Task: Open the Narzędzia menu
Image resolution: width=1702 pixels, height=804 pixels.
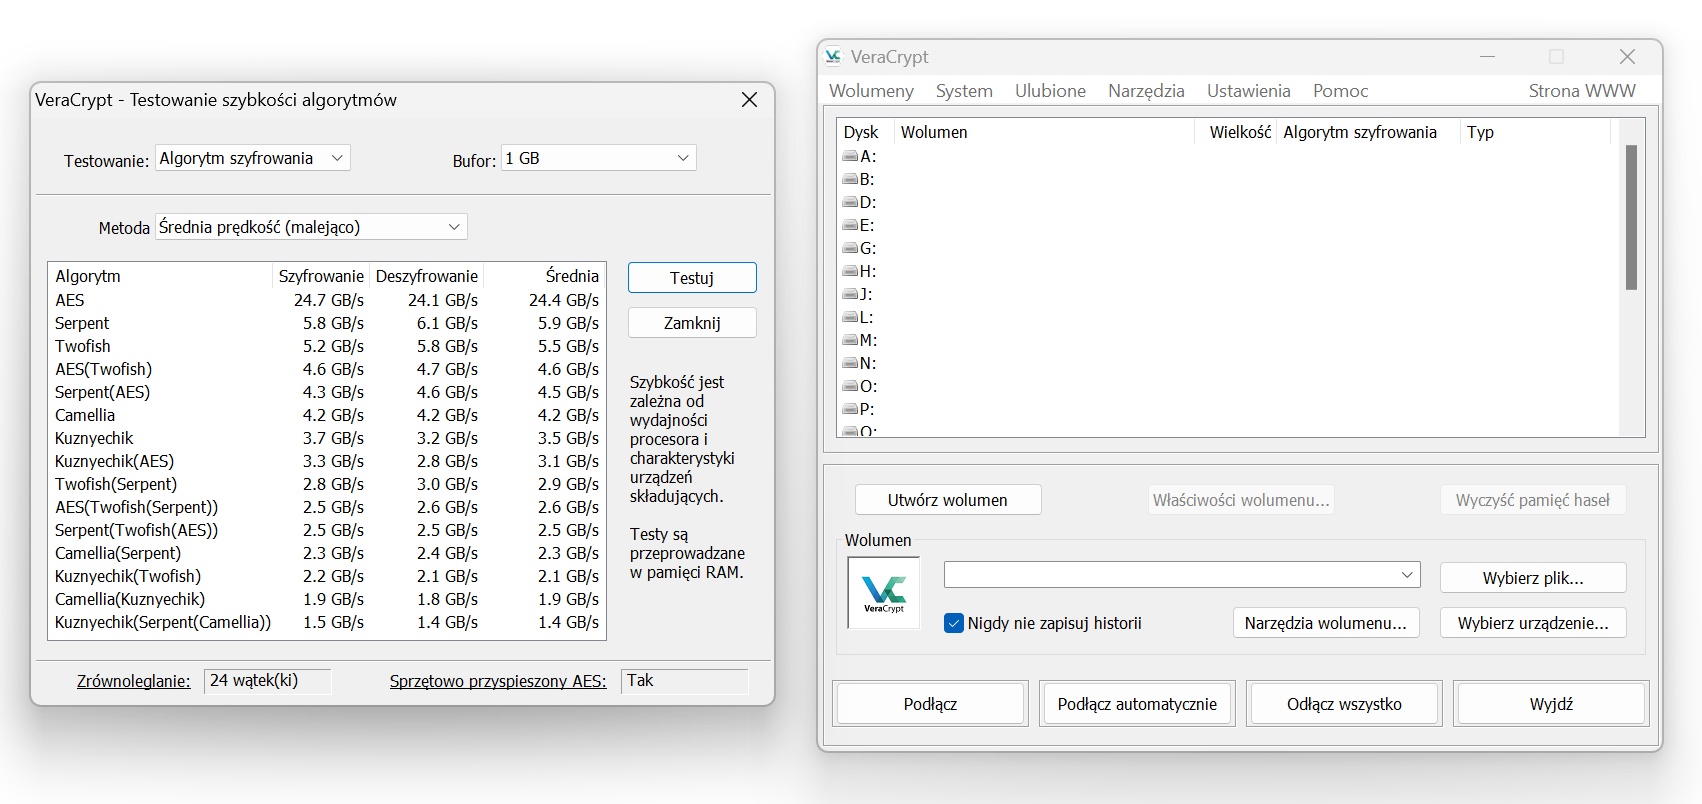Action: coord(1146,91)
